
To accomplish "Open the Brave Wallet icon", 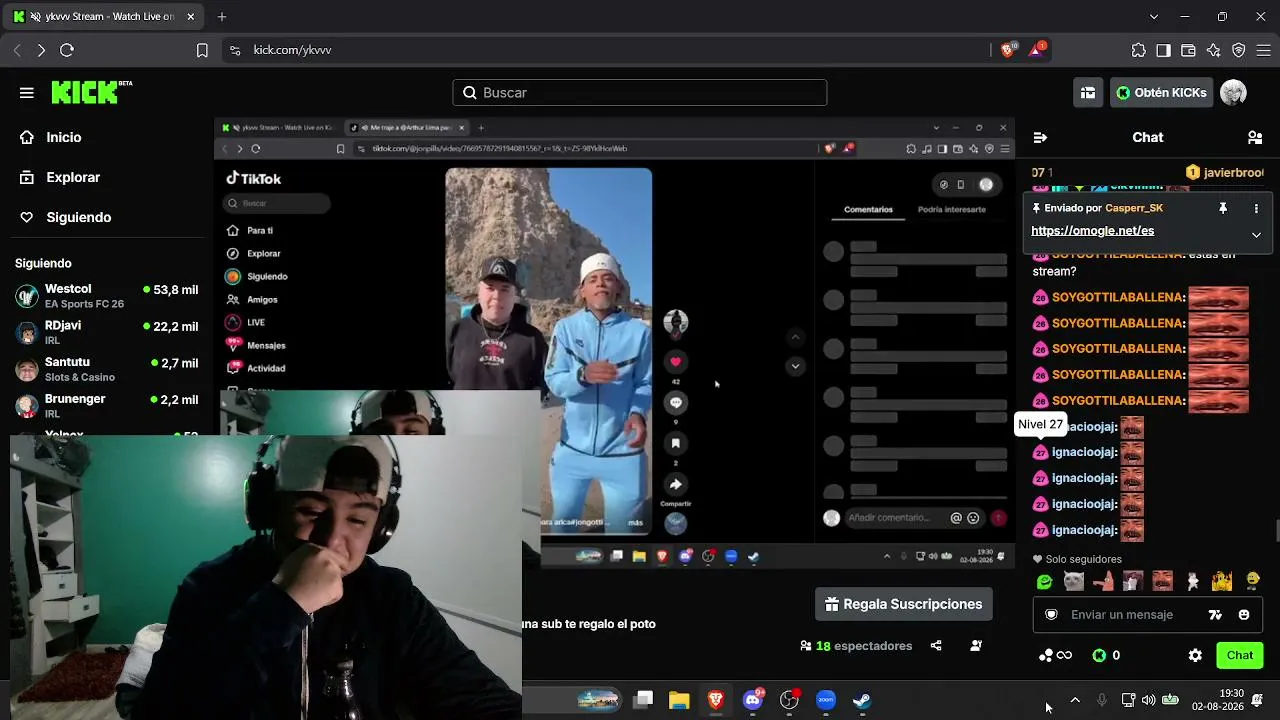I will tap(1189, 50).
